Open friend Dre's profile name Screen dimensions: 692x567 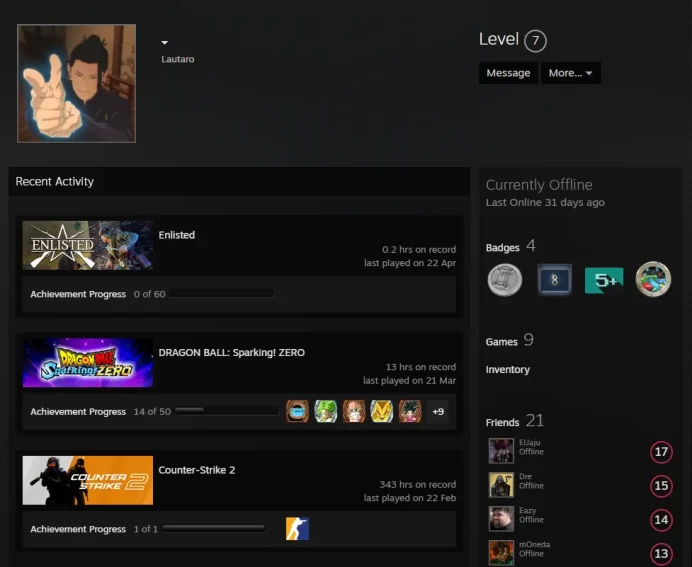tap(525, 476)
